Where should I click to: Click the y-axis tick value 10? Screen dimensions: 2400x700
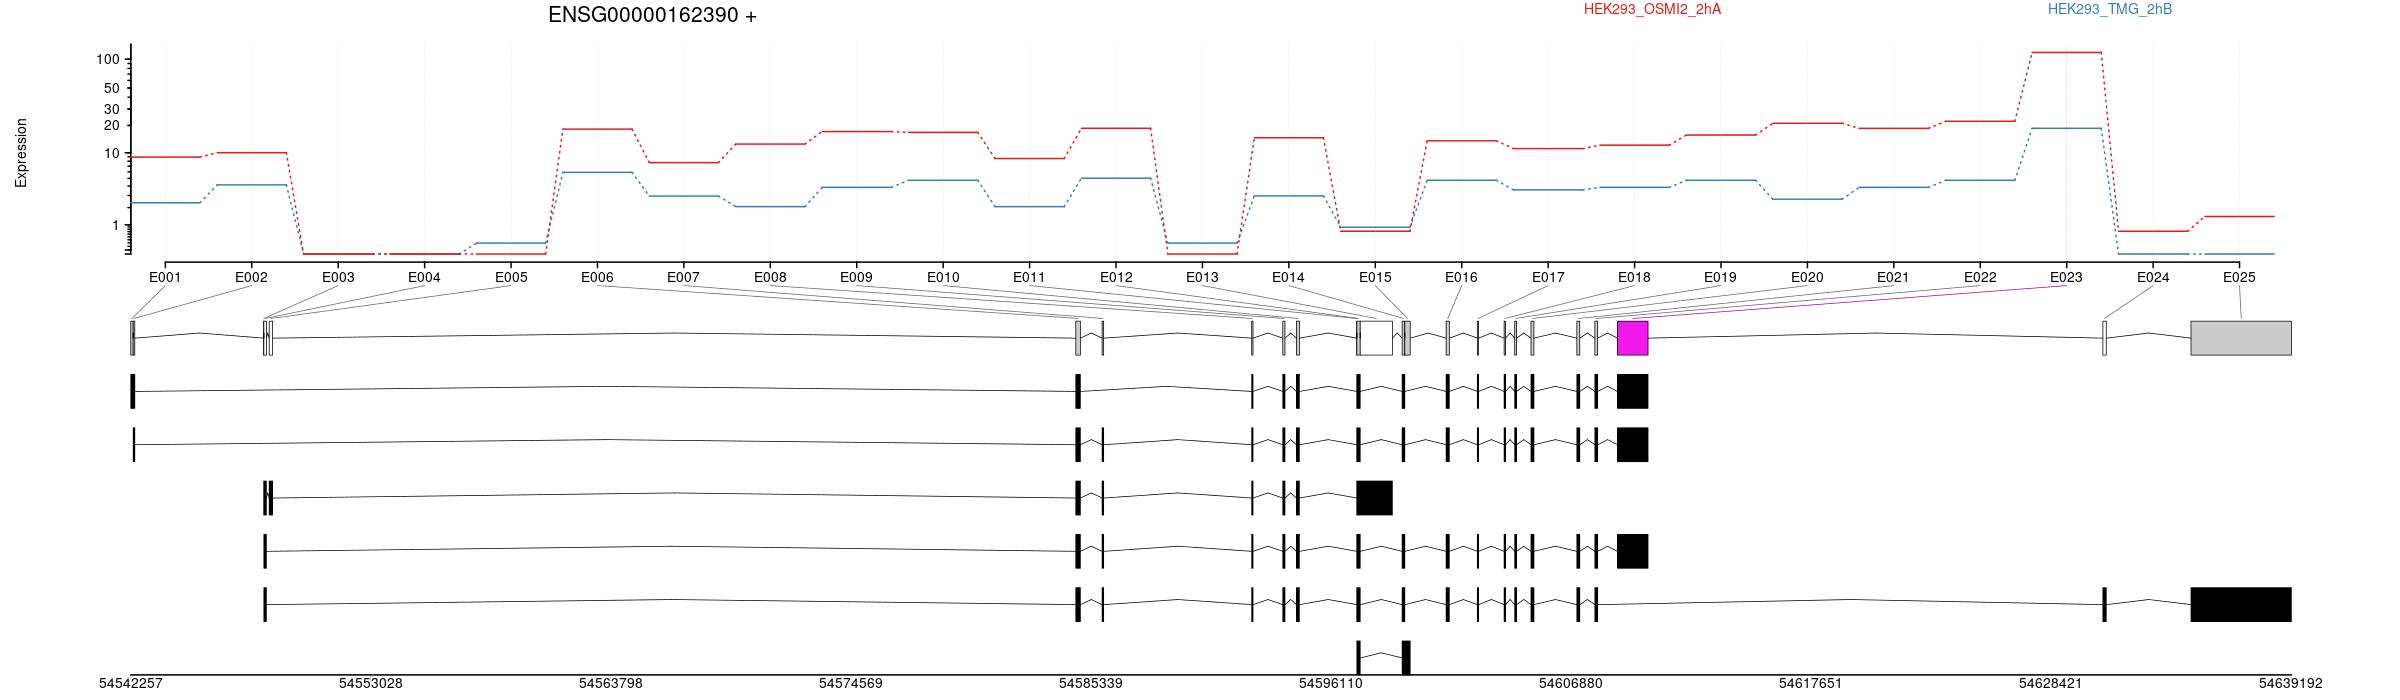pyautogui.click(x=112, y=154)
